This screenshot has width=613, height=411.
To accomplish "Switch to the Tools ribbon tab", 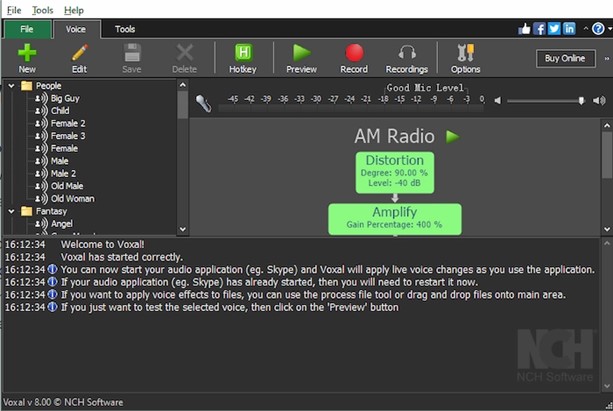I will coord(125,29).
